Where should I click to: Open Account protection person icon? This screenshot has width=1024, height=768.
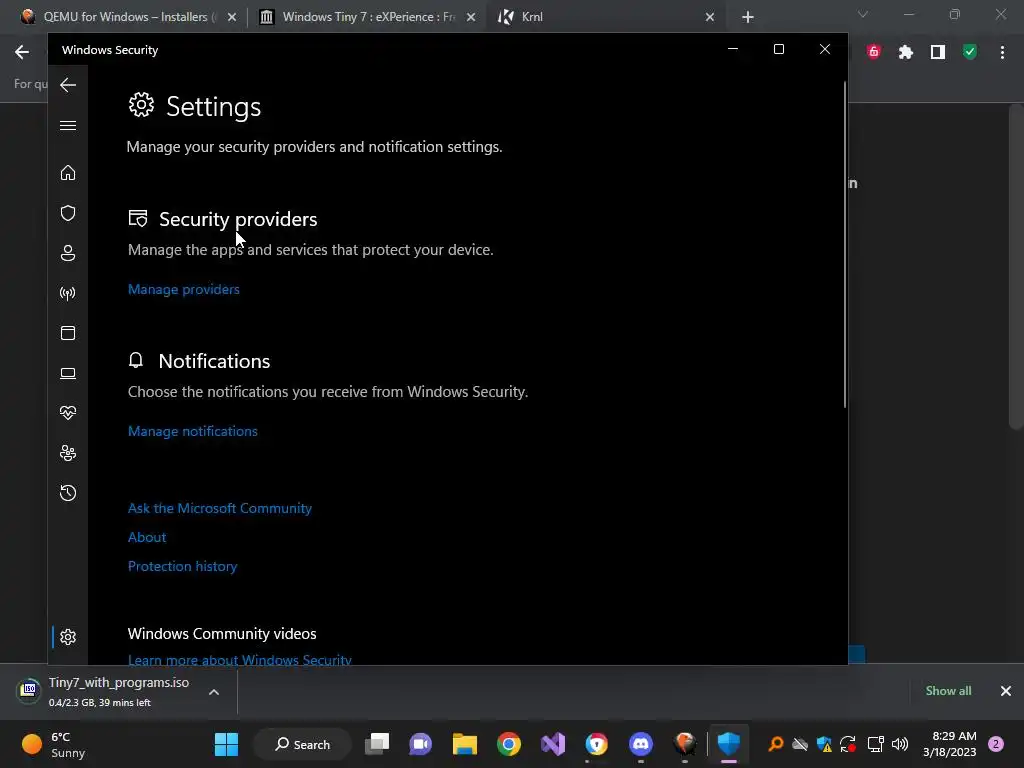[68, 253]
